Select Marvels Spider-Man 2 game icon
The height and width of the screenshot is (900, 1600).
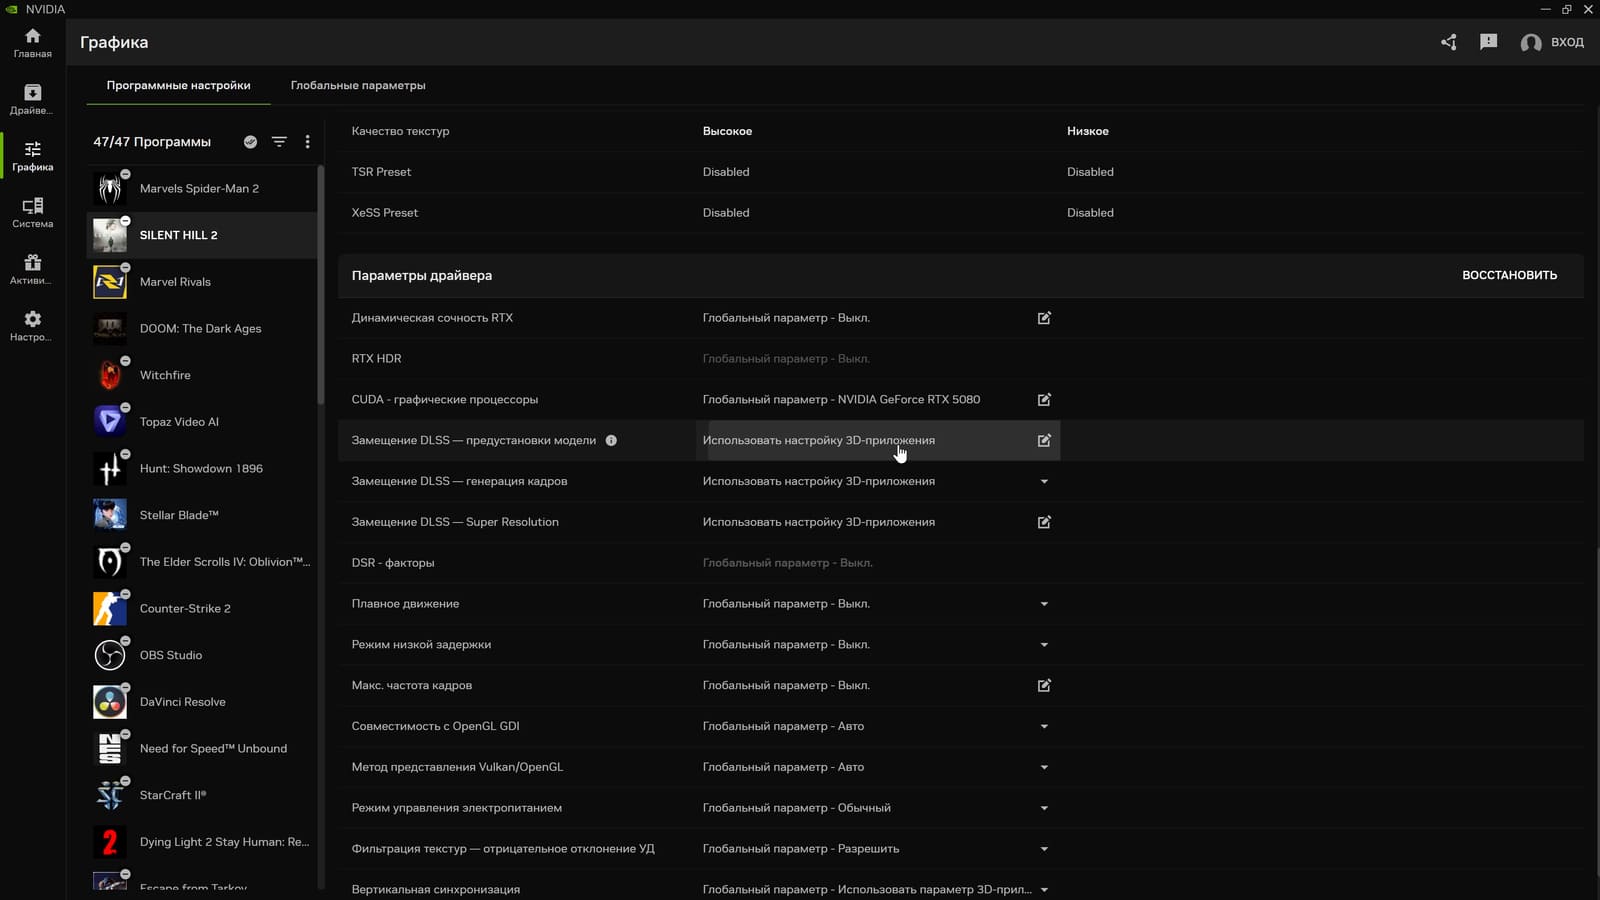pos(110,188)
